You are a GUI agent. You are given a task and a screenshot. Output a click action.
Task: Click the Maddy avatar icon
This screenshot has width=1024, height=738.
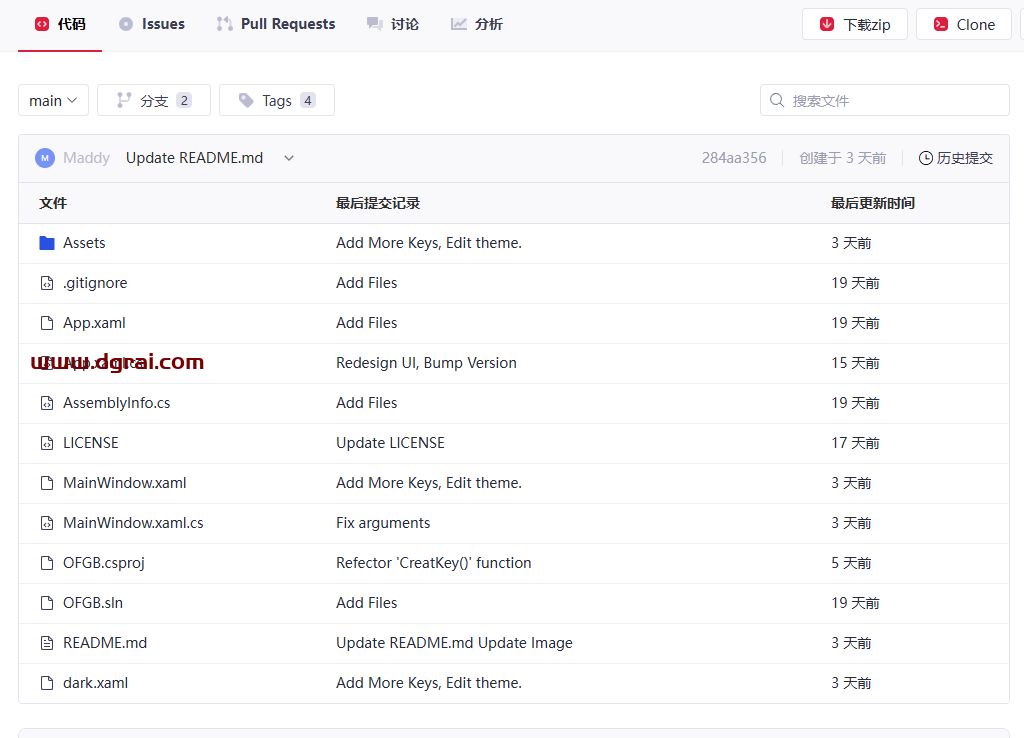[45, 158]
